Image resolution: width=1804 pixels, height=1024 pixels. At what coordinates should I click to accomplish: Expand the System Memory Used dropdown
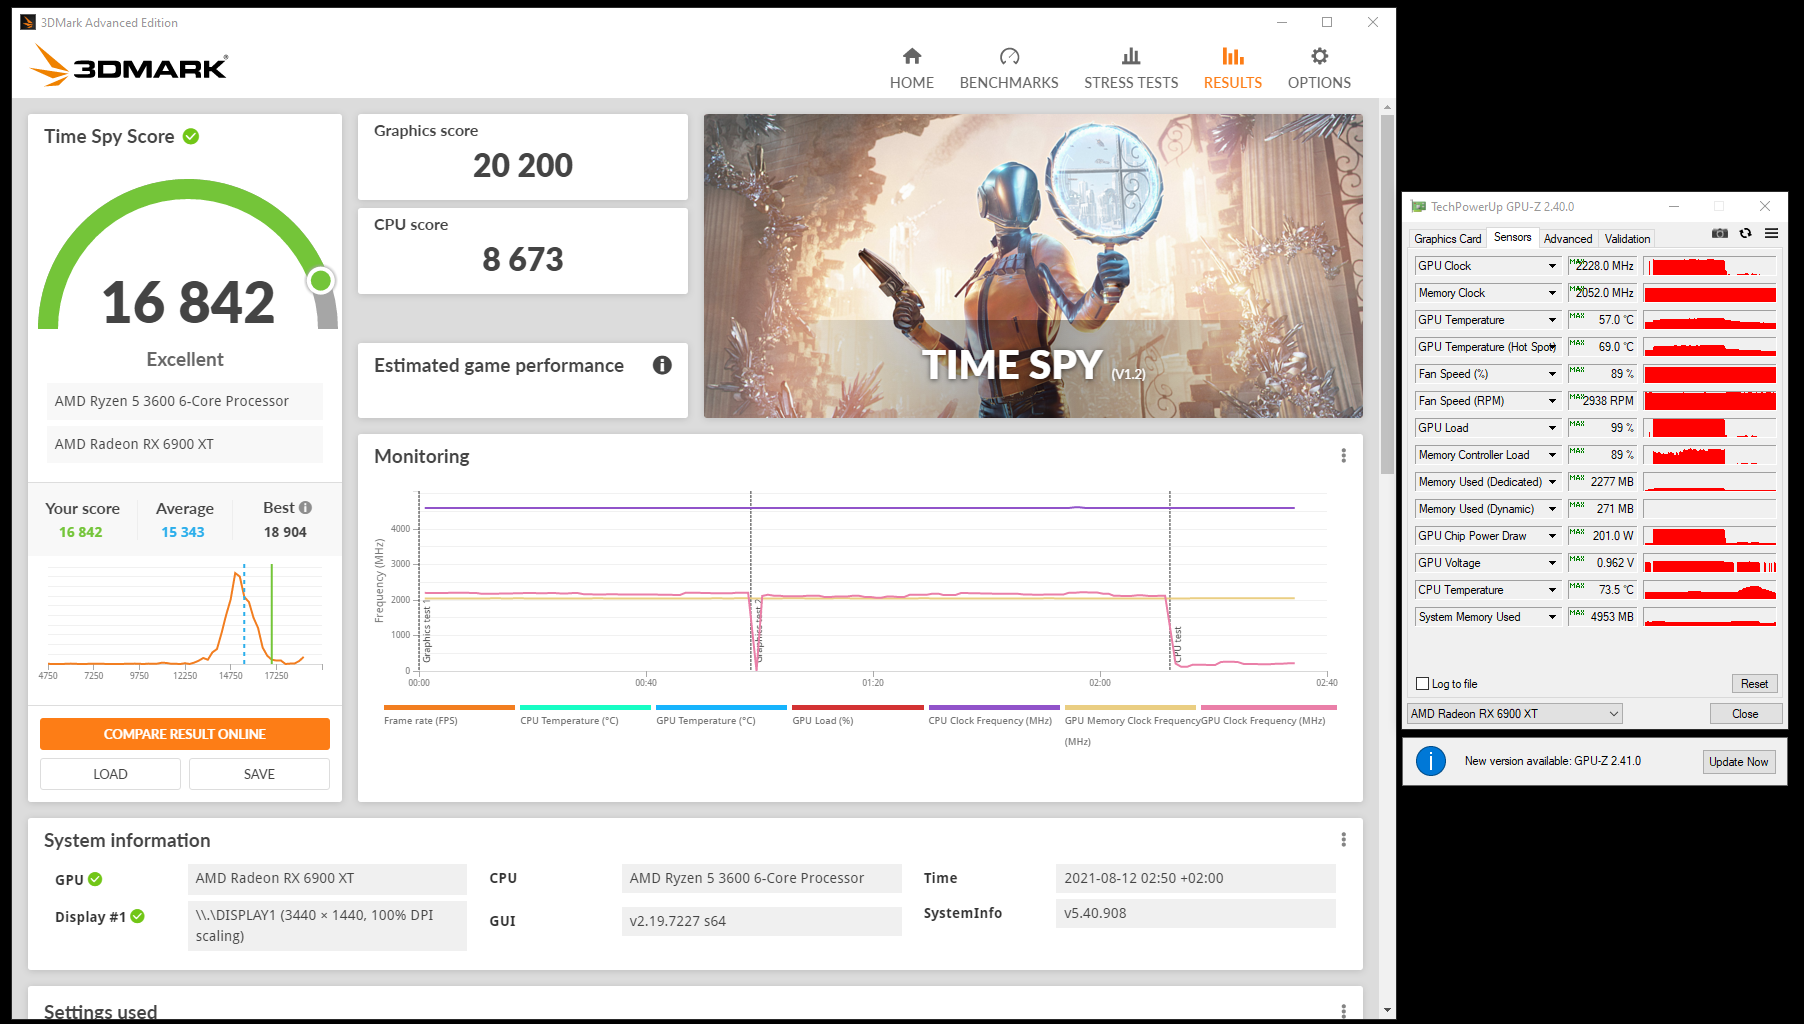1552,617
